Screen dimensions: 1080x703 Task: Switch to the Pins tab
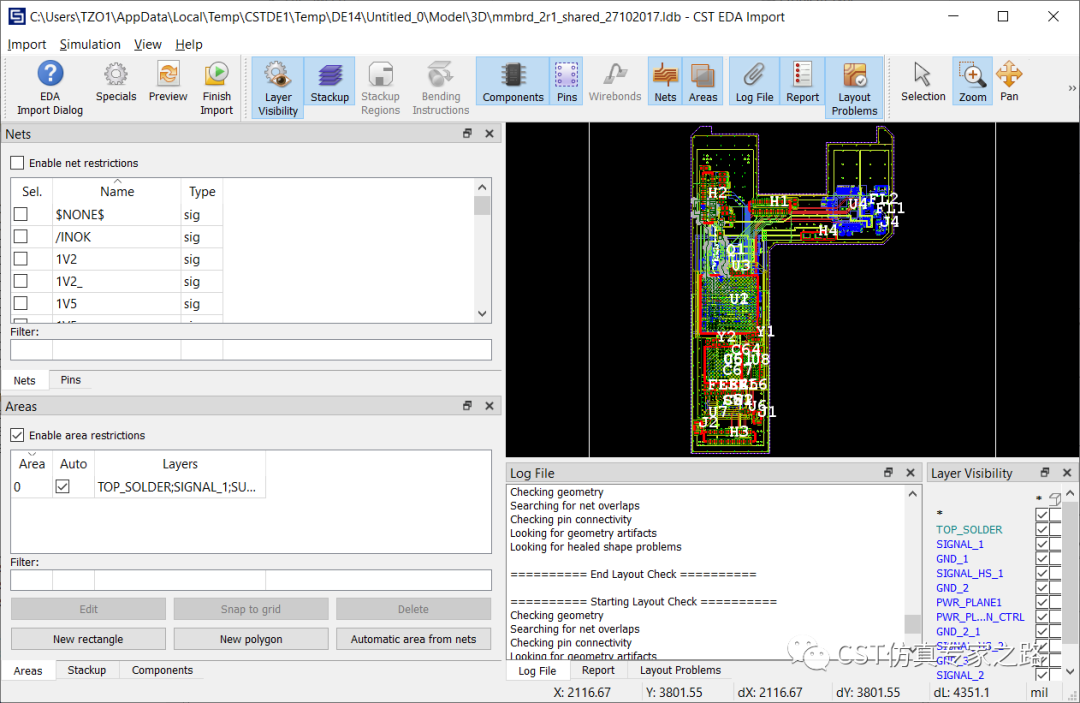(x=70, y=379)
